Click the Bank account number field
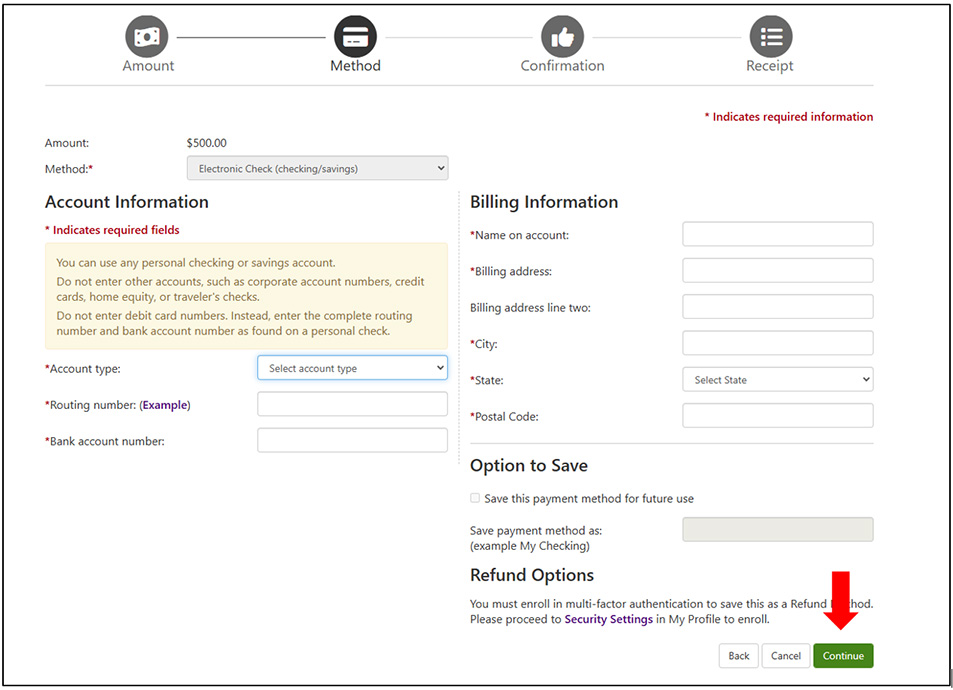The width and height of the screenshot is (953, 690). tap(353, 440)
